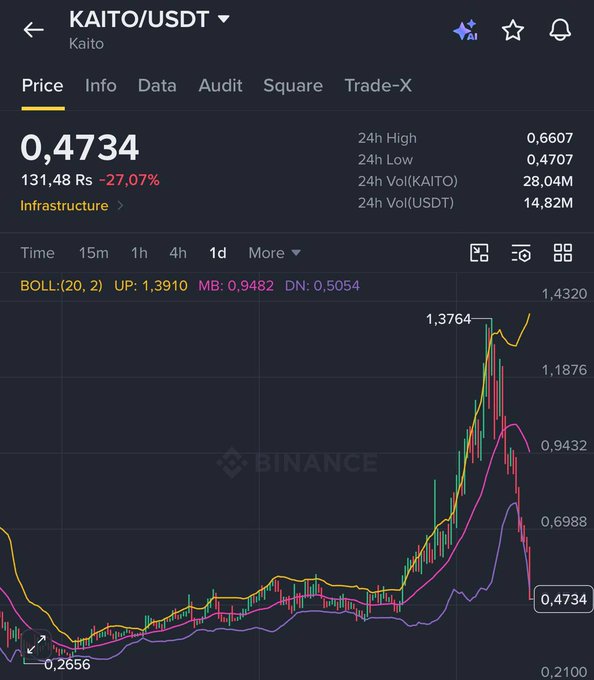Open the Square tab

click(293, 85)
